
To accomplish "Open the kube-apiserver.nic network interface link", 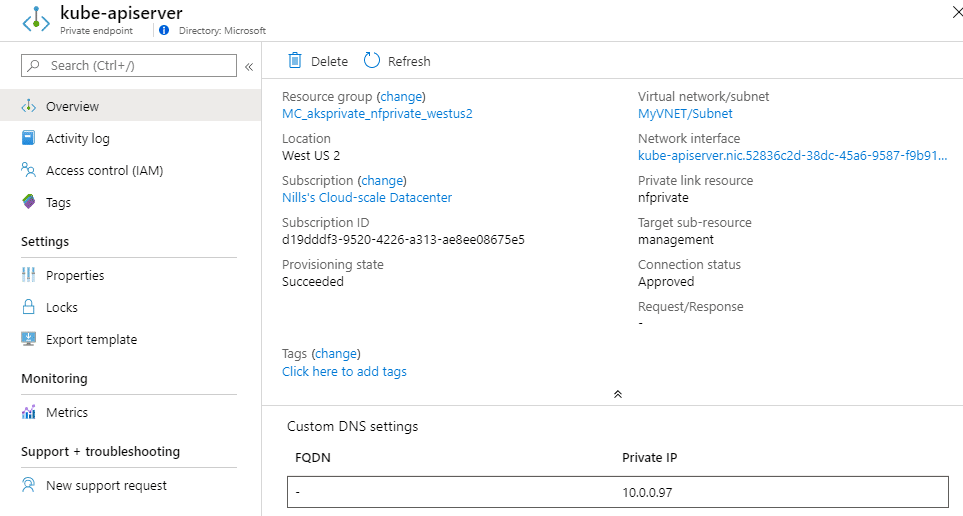I will (x=792, y=155).
